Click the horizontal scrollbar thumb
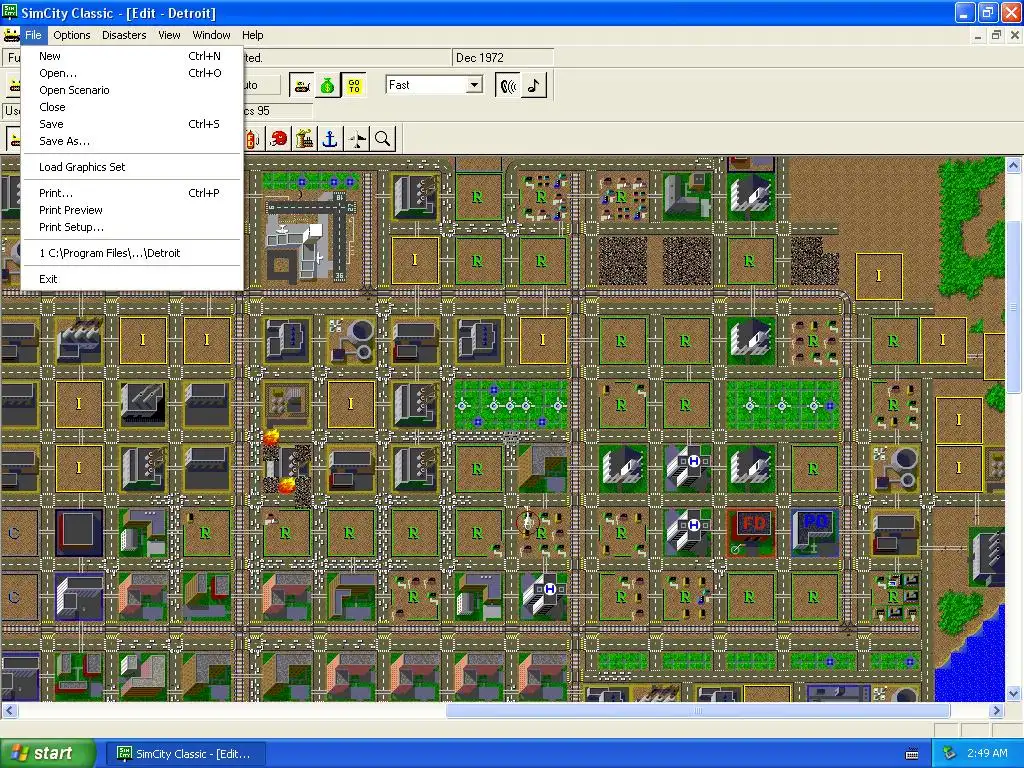 (697, 711)
